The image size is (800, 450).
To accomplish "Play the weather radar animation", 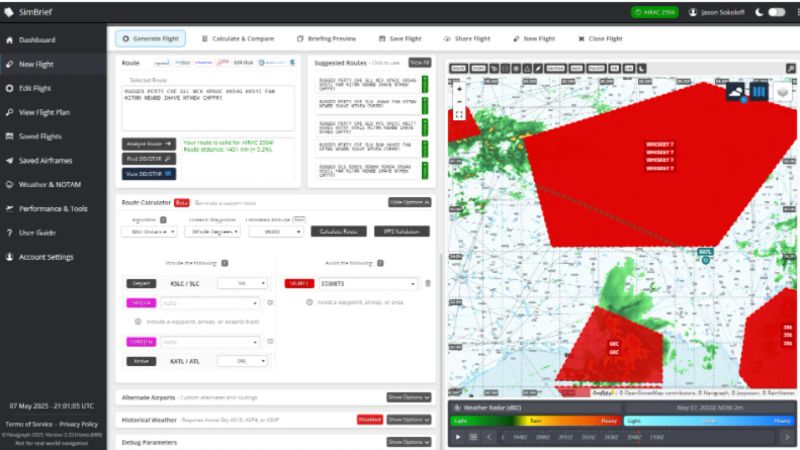I will click(458, 437).
